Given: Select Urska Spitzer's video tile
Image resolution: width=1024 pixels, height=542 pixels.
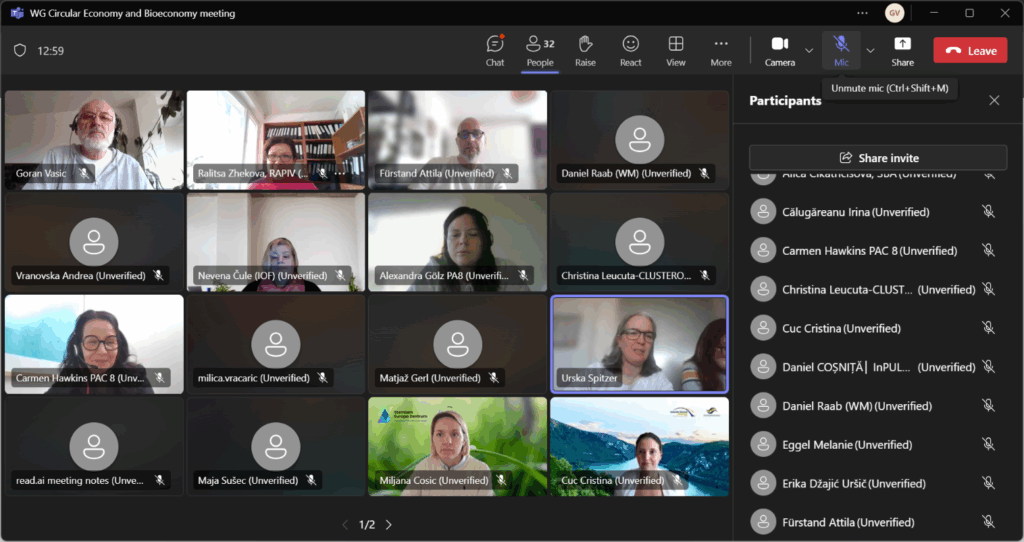Looking at the screenshot, I should [639, 343].
